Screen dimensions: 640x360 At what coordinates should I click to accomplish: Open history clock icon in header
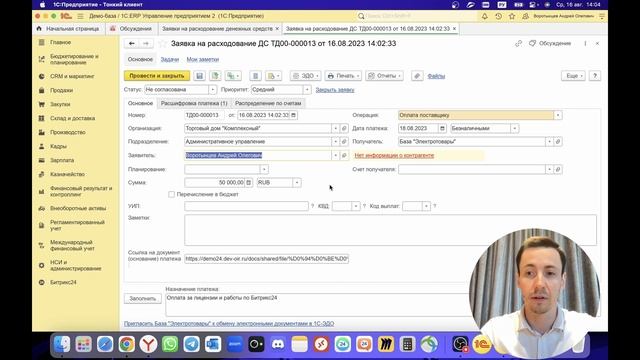pos(498,16)
